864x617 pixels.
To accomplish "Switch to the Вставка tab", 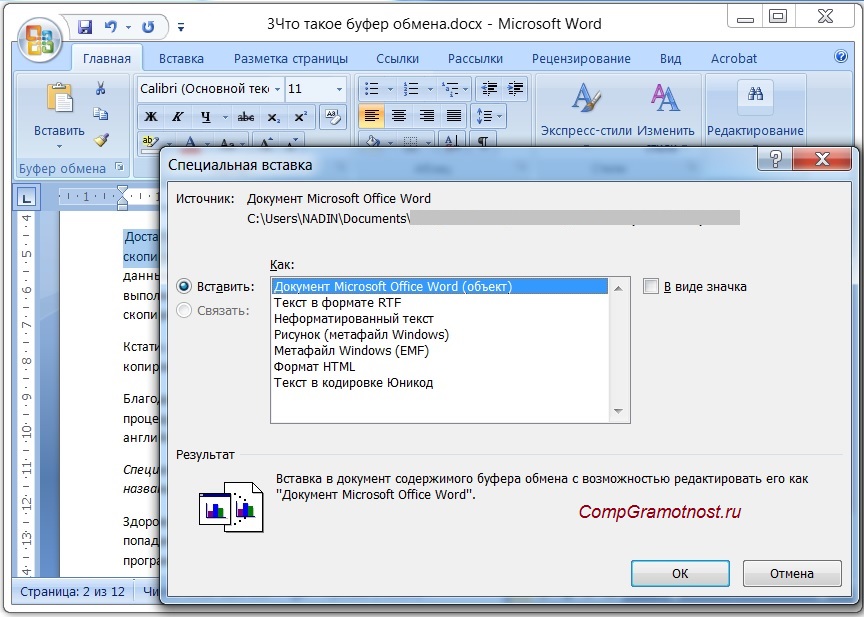I will (x=181, y=59).
